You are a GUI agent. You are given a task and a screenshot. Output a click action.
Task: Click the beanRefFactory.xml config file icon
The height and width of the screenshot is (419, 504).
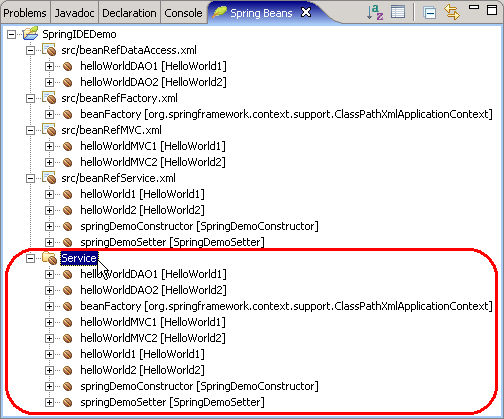[49, 98]
